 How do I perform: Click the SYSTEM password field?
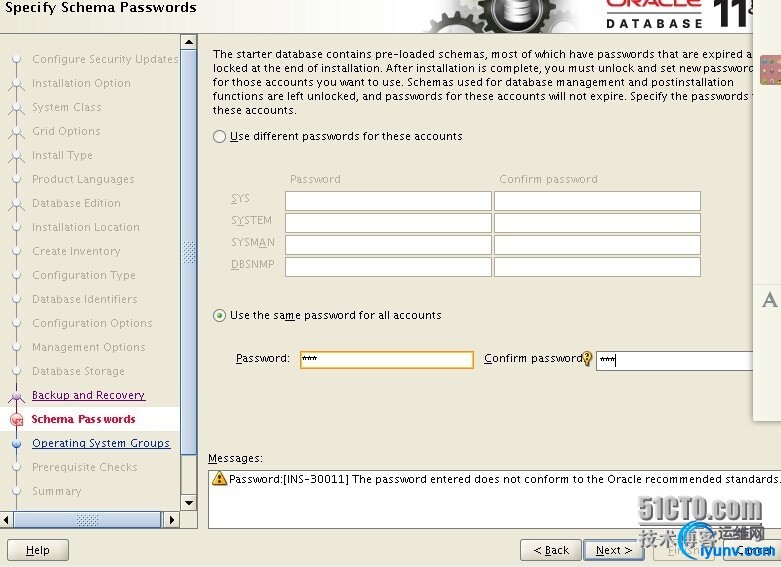[388, 223]
